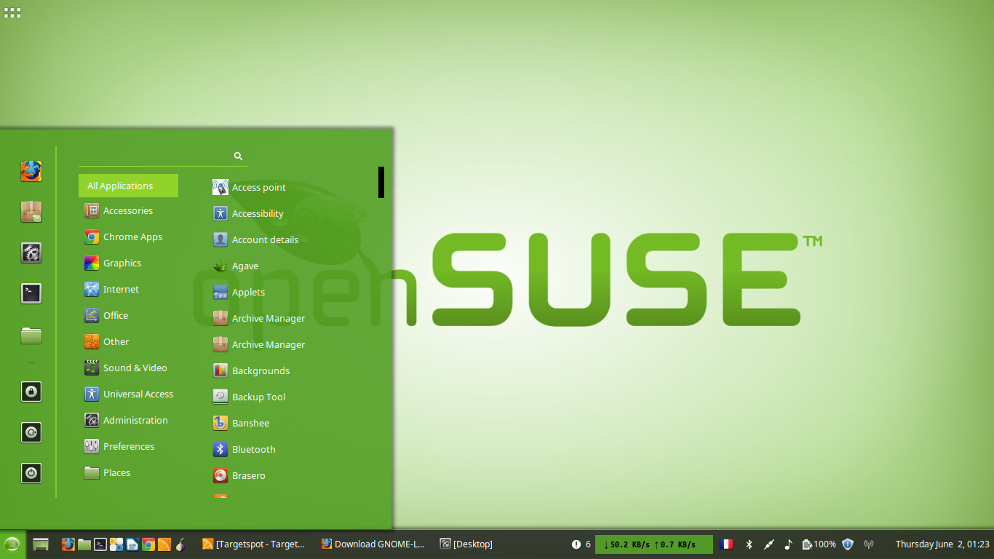Image resolution: width=994 pixels, height=559 pixels.
Task: Click the show desktop panel icon
Action: tap(41, 544)
